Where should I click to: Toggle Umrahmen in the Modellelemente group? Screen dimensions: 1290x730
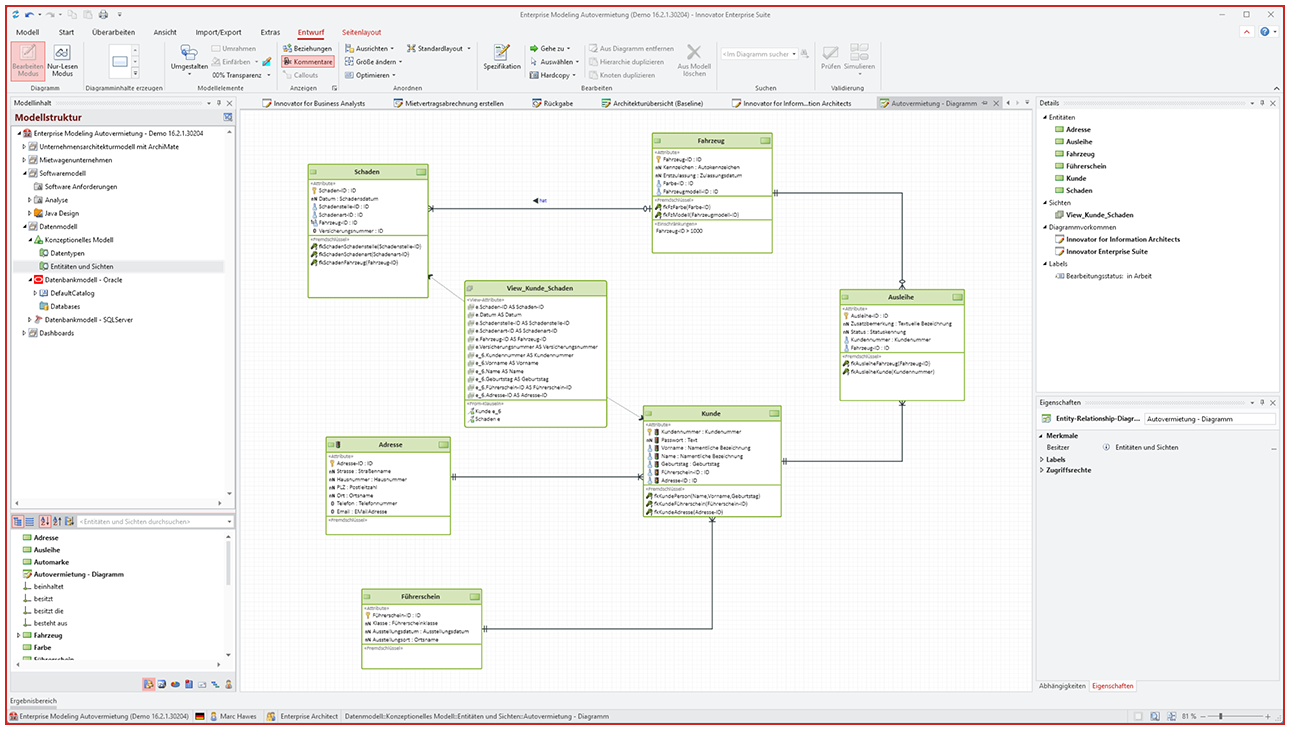(x=232, y=48)
